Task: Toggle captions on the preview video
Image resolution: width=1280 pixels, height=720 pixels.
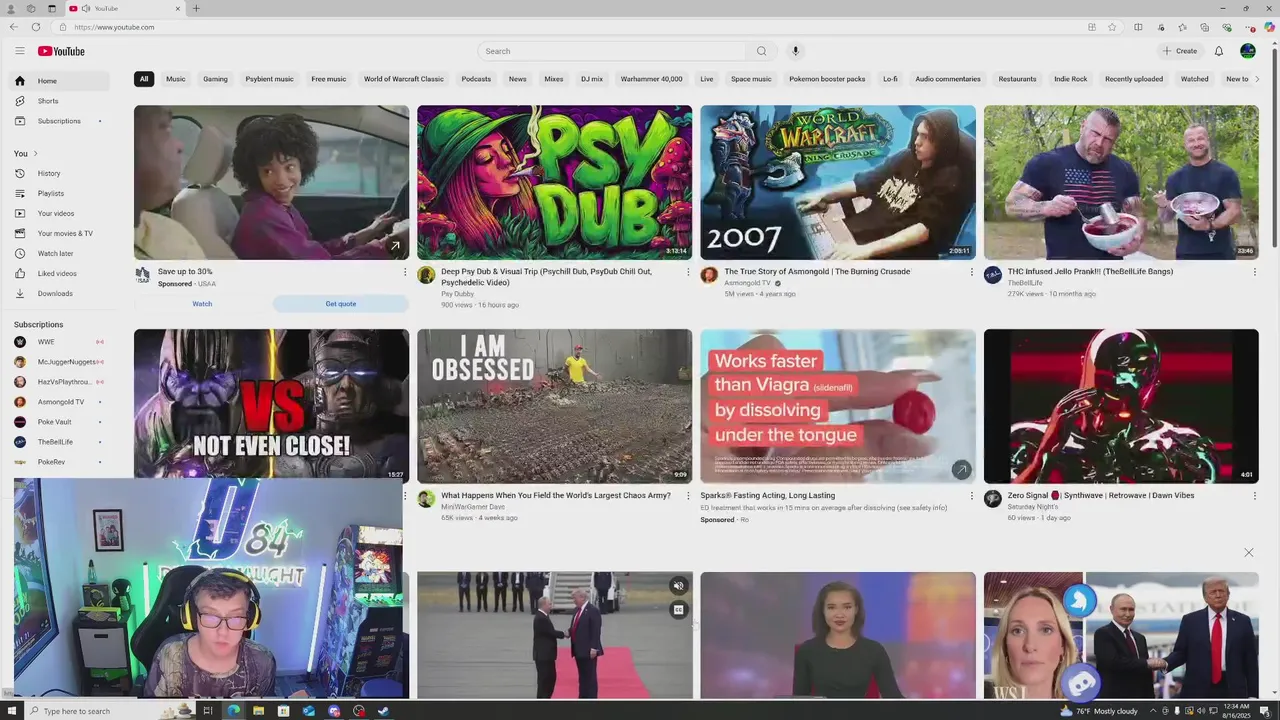Action: coord(678,609)
